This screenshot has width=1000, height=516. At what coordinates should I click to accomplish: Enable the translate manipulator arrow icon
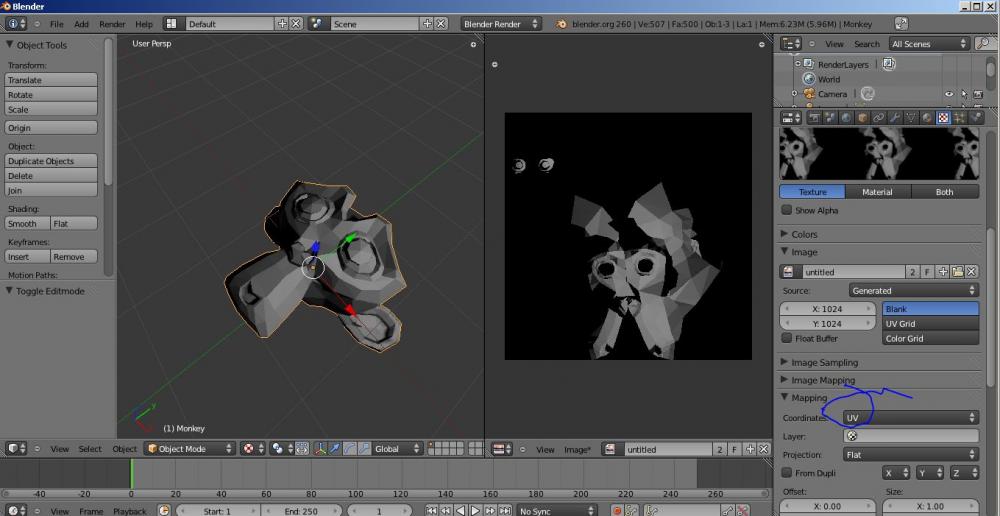pos(334,448)
